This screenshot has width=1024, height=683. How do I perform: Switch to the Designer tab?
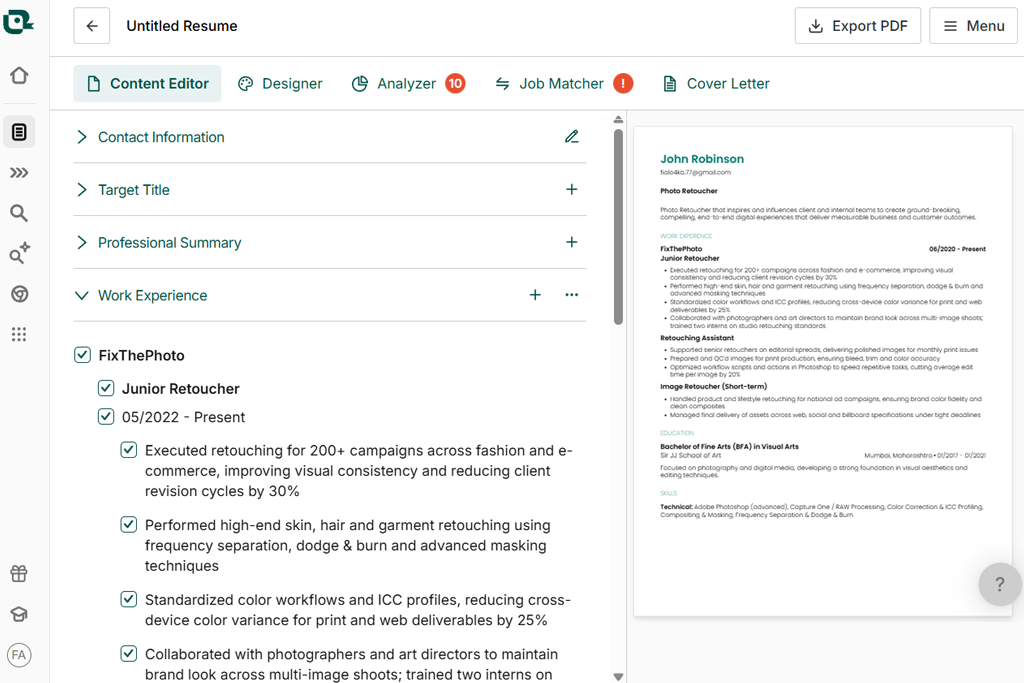pos(280,84)
